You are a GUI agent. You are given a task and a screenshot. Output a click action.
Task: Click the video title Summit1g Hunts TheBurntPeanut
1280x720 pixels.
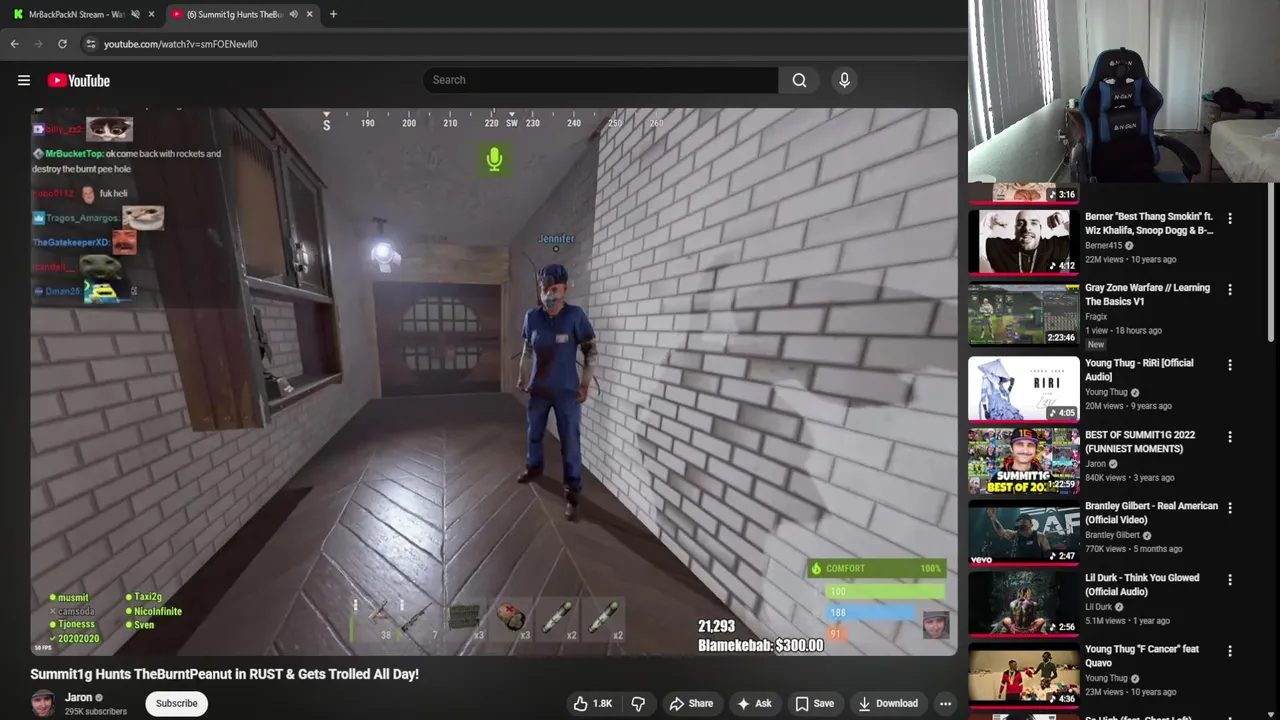coord(224,674)
